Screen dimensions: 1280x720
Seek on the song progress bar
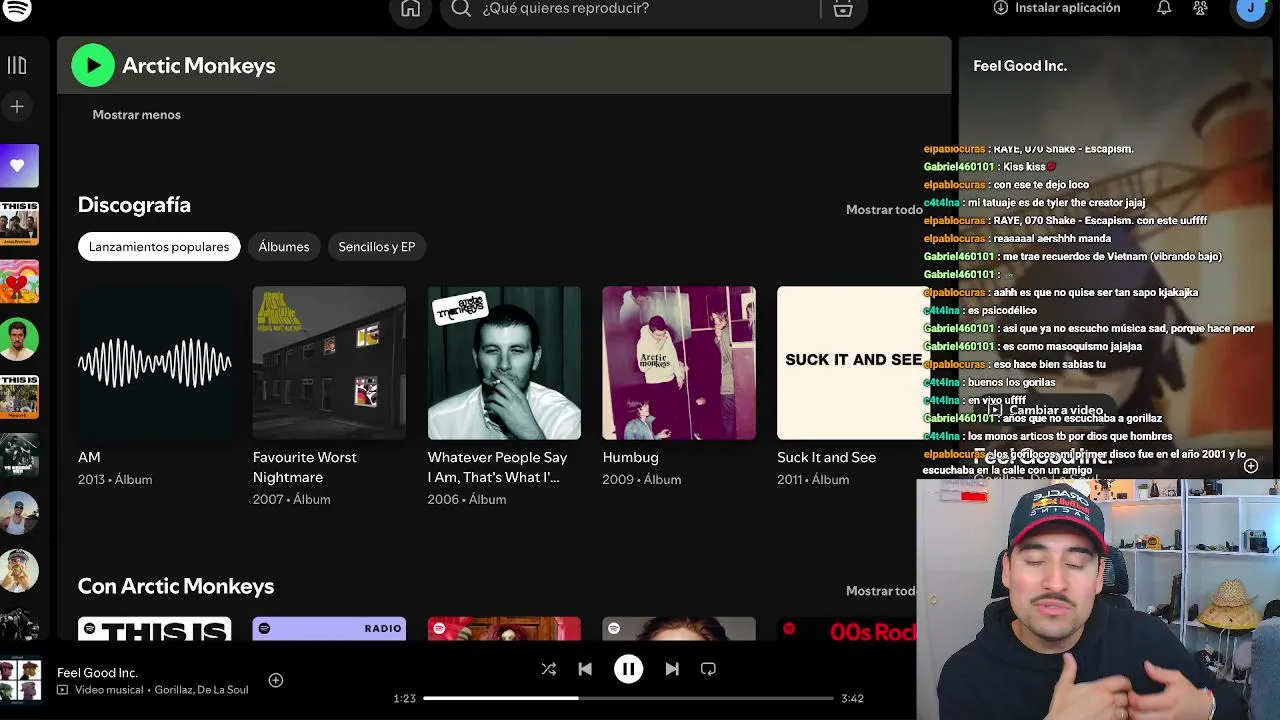[x=628, y=698]
